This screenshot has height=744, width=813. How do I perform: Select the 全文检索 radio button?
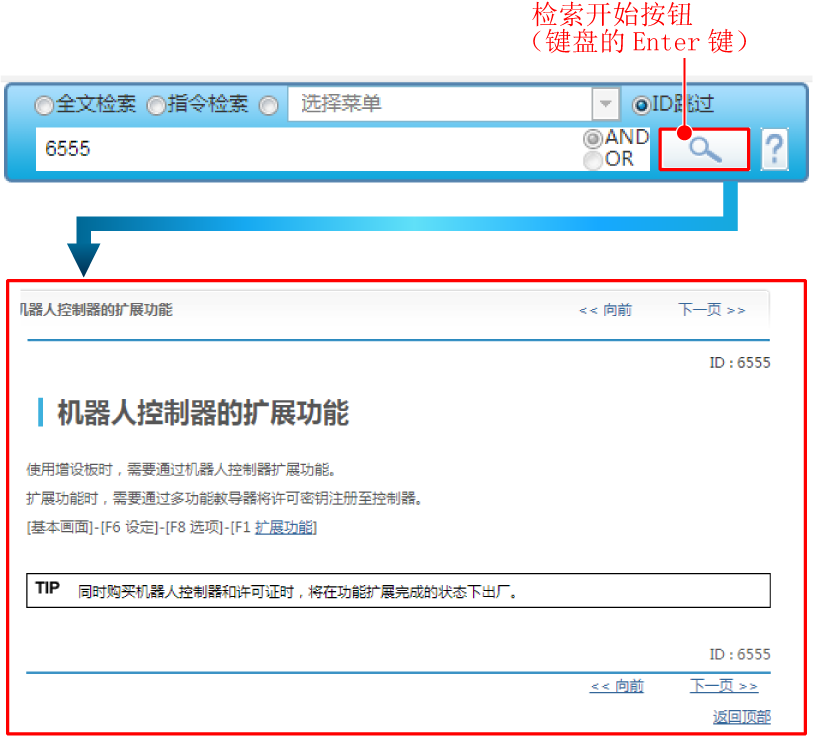44,105
